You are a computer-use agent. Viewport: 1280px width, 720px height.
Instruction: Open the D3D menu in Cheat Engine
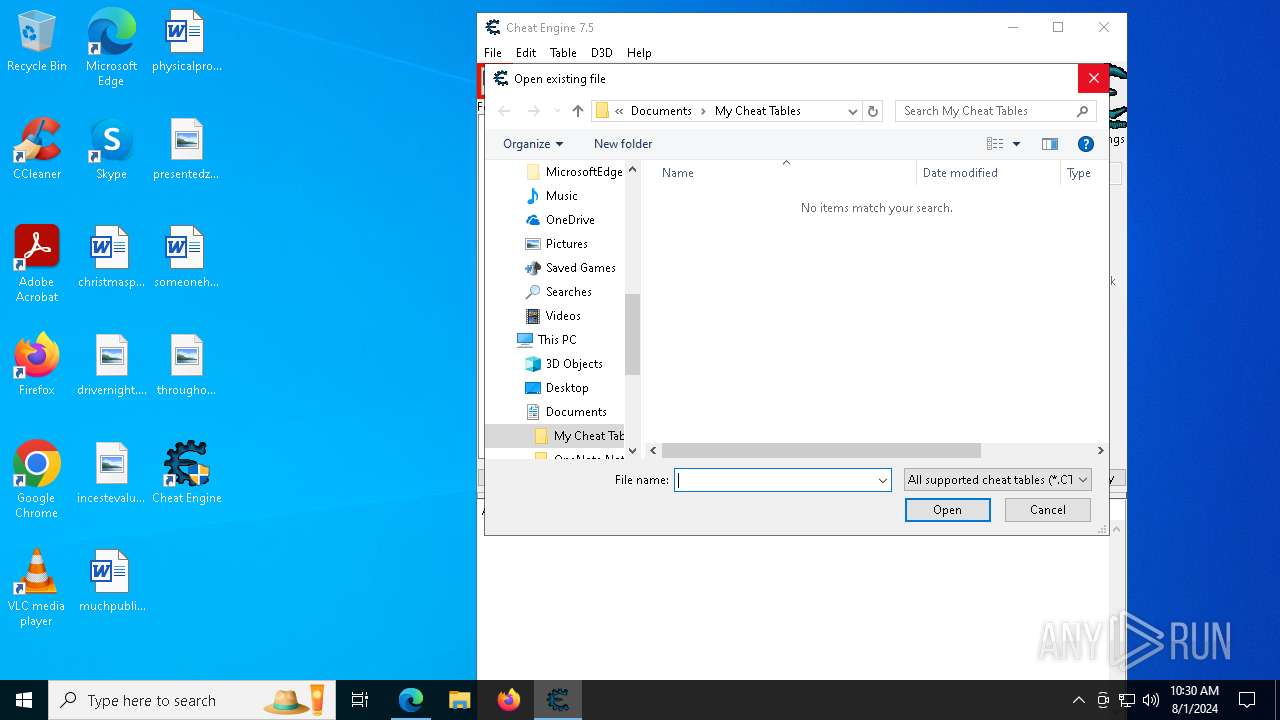click(601, 53)
